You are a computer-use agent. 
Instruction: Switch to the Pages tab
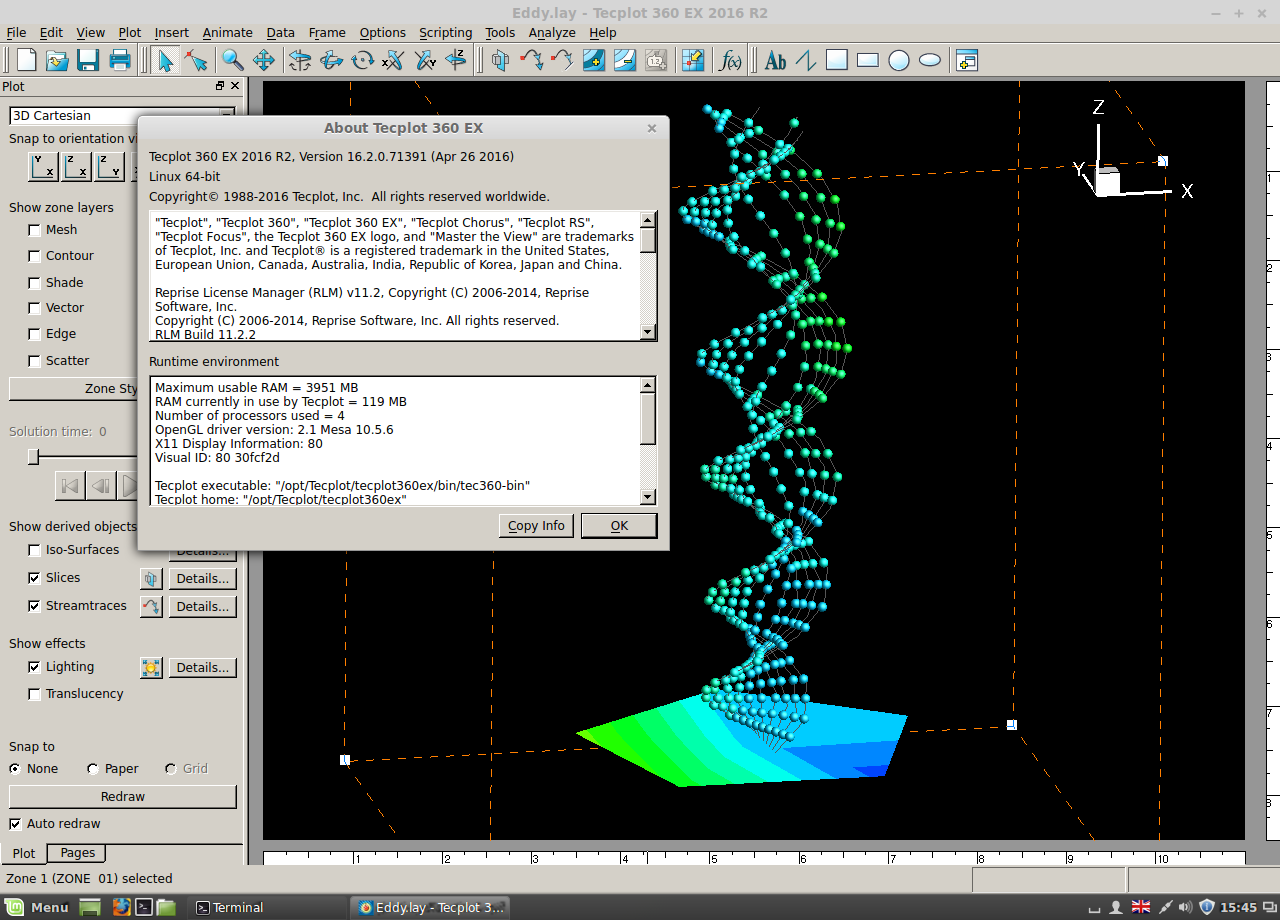(x=77, y=853)
